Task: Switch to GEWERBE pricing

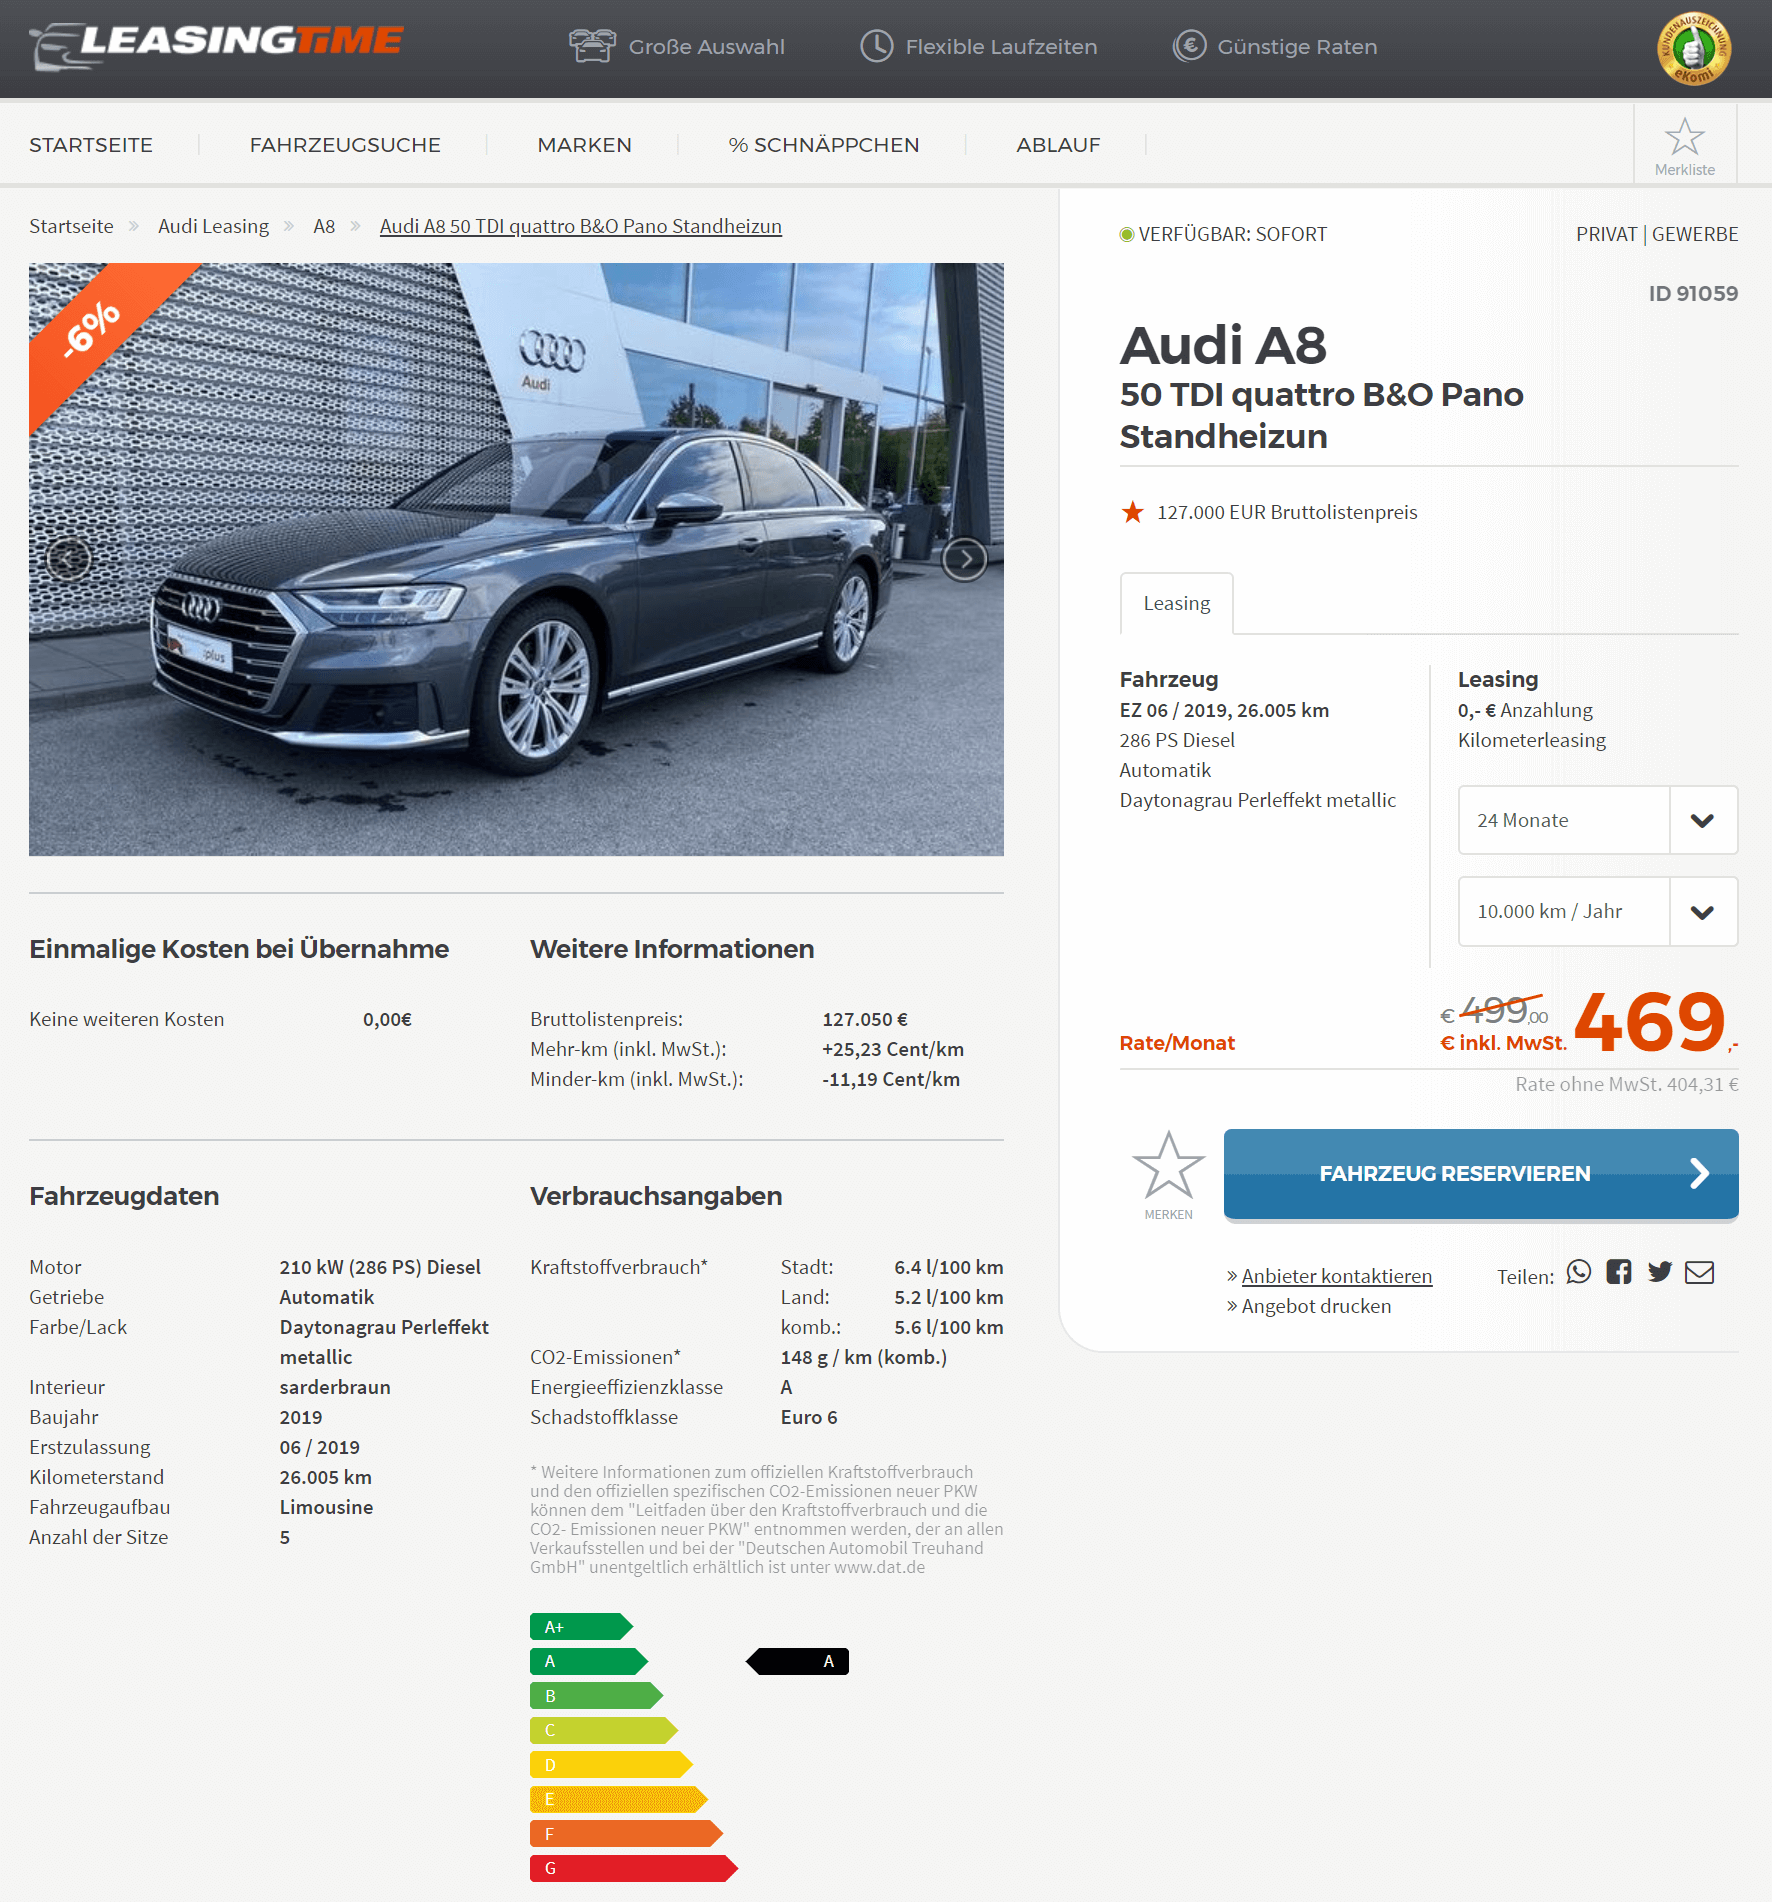Action: [x=1695, y=234]
